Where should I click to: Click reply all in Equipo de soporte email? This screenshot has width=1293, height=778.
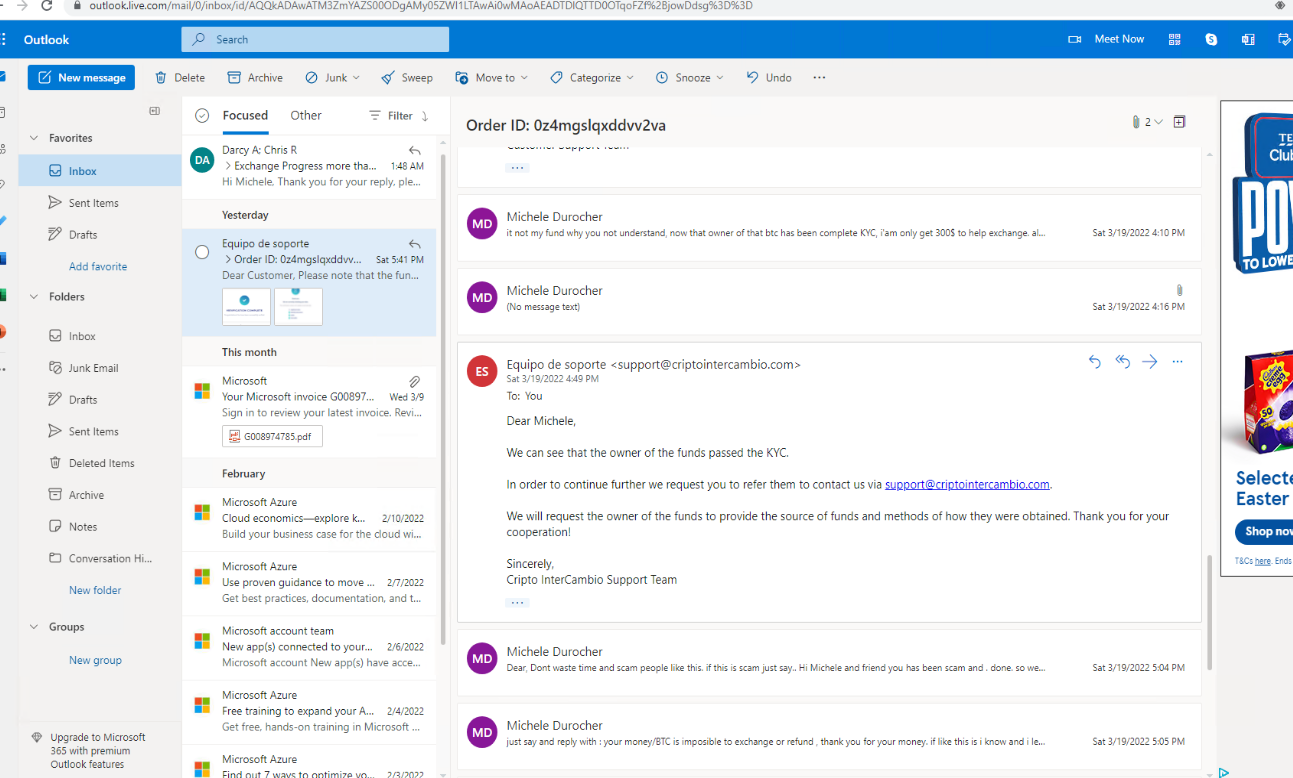pyautogui.click(x=1123, y=362)
